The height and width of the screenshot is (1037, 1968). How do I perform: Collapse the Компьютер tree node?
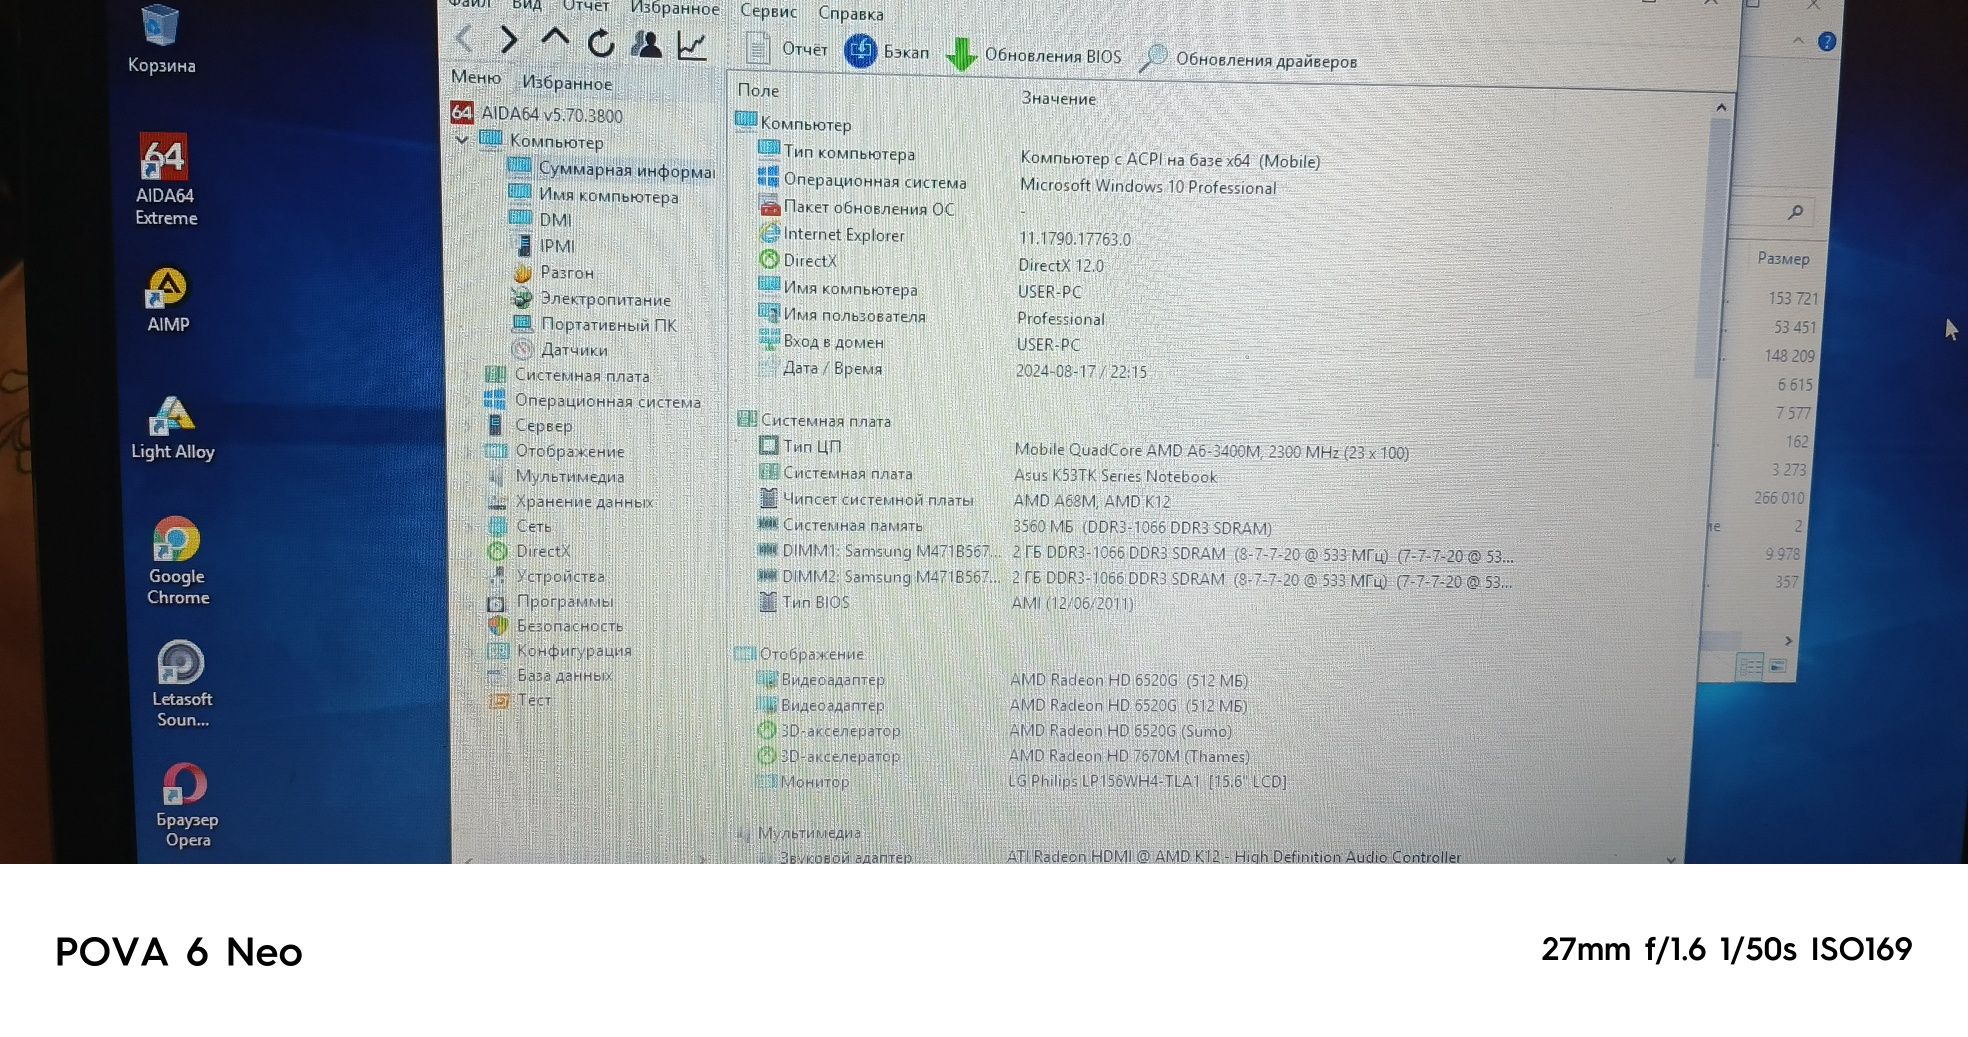(461, 140)
